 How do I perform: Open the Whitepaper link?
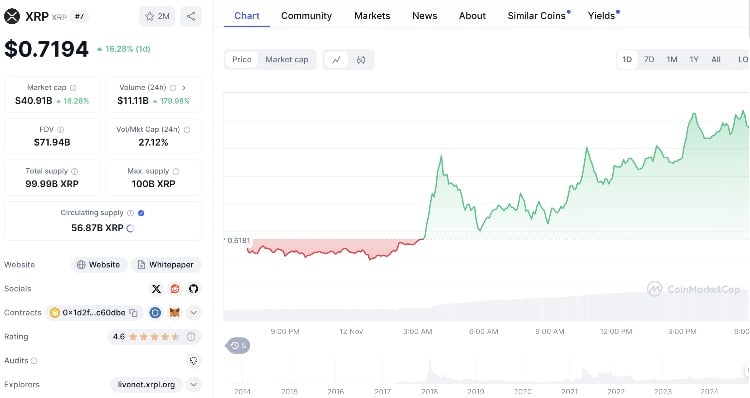(x=166, y=265)
